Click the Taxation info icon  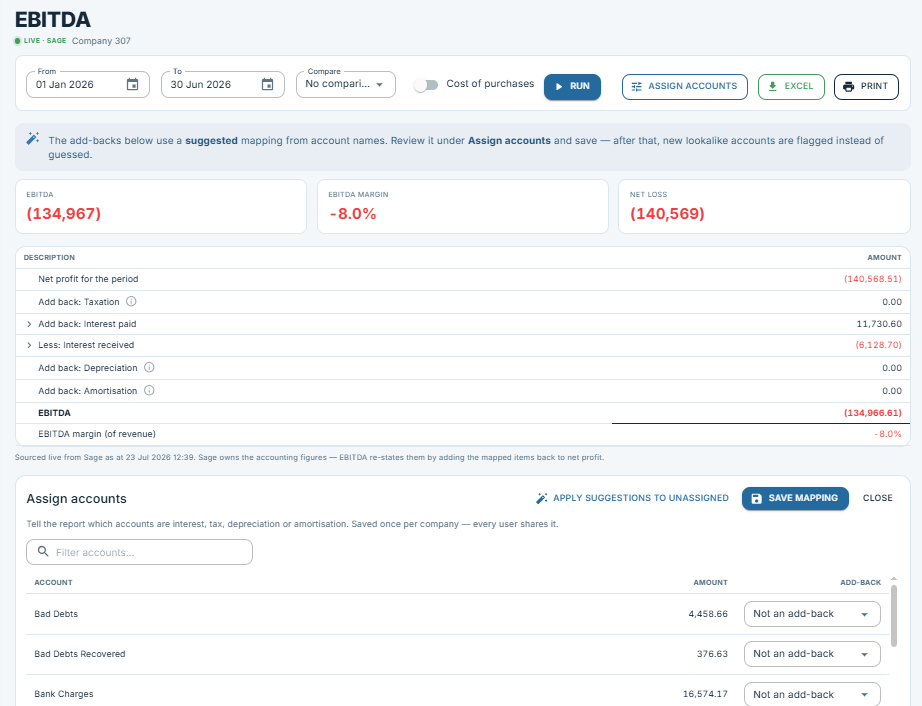(131, 302)
